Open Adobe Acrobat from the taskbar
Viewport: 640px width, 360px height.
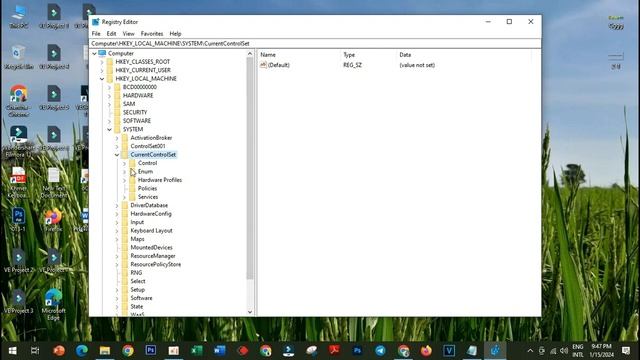(x=334, y=351)
